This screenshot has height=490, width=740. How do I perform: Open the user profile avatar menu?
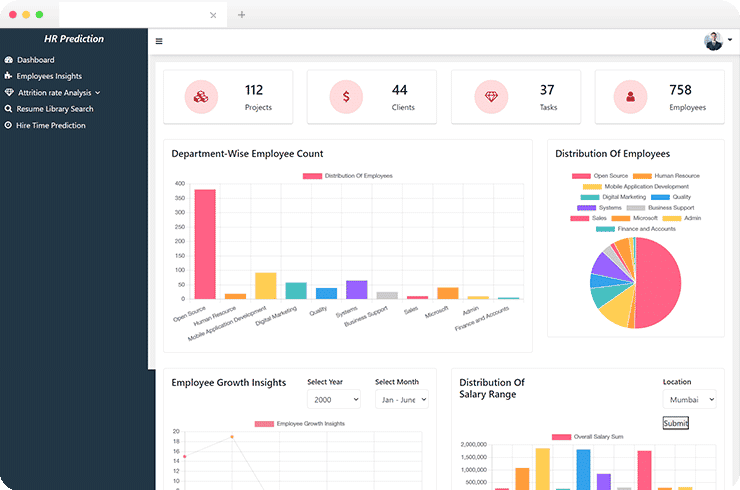coord(717,41)
